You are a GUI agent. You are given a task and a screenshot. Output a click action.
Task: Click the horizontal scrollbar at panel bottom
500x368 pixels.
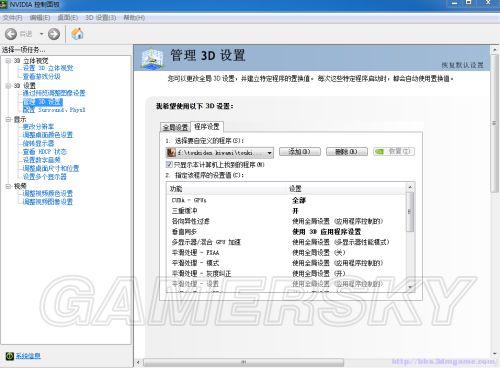tap(243, 362)
